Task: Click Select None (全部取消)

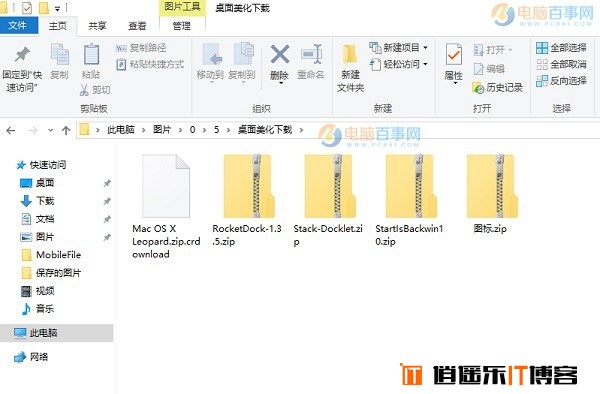Action: (x=561, y=64)
